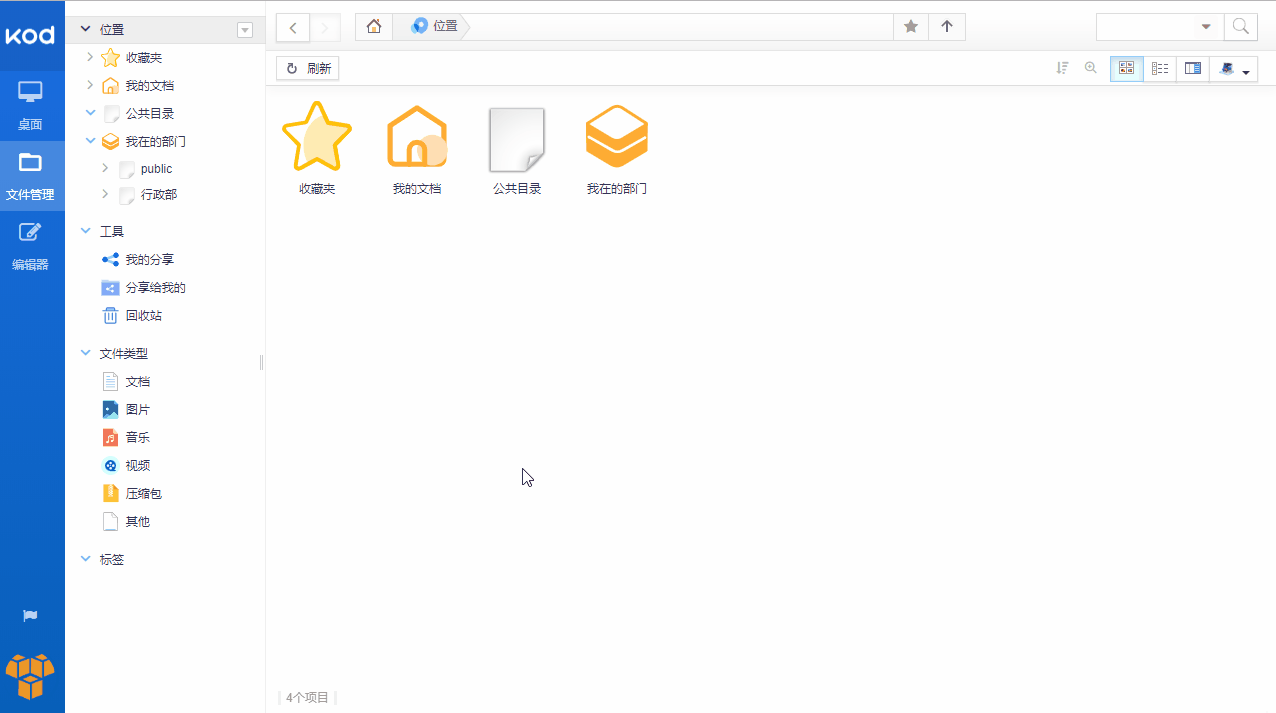Collapse 公共目录 tree node arrow
Image resolution: width=1276 pixels, height=713 pixels.
click(90, 113)
